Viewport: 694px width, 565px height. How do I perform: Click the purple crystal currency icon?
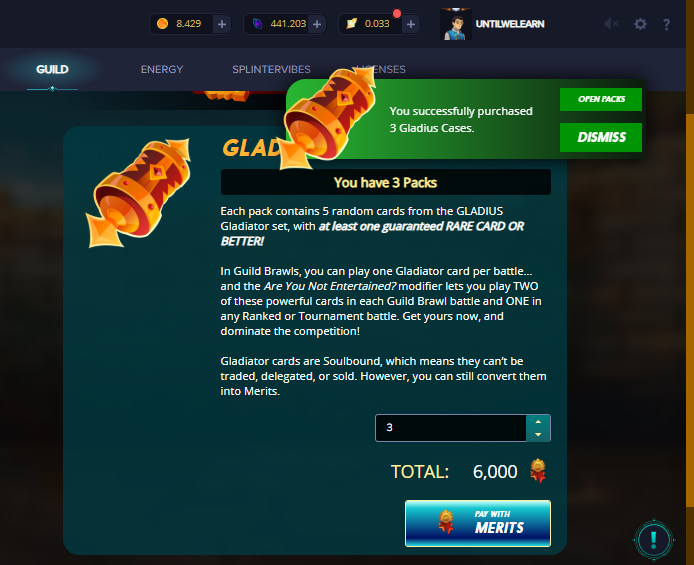(257, 23)
